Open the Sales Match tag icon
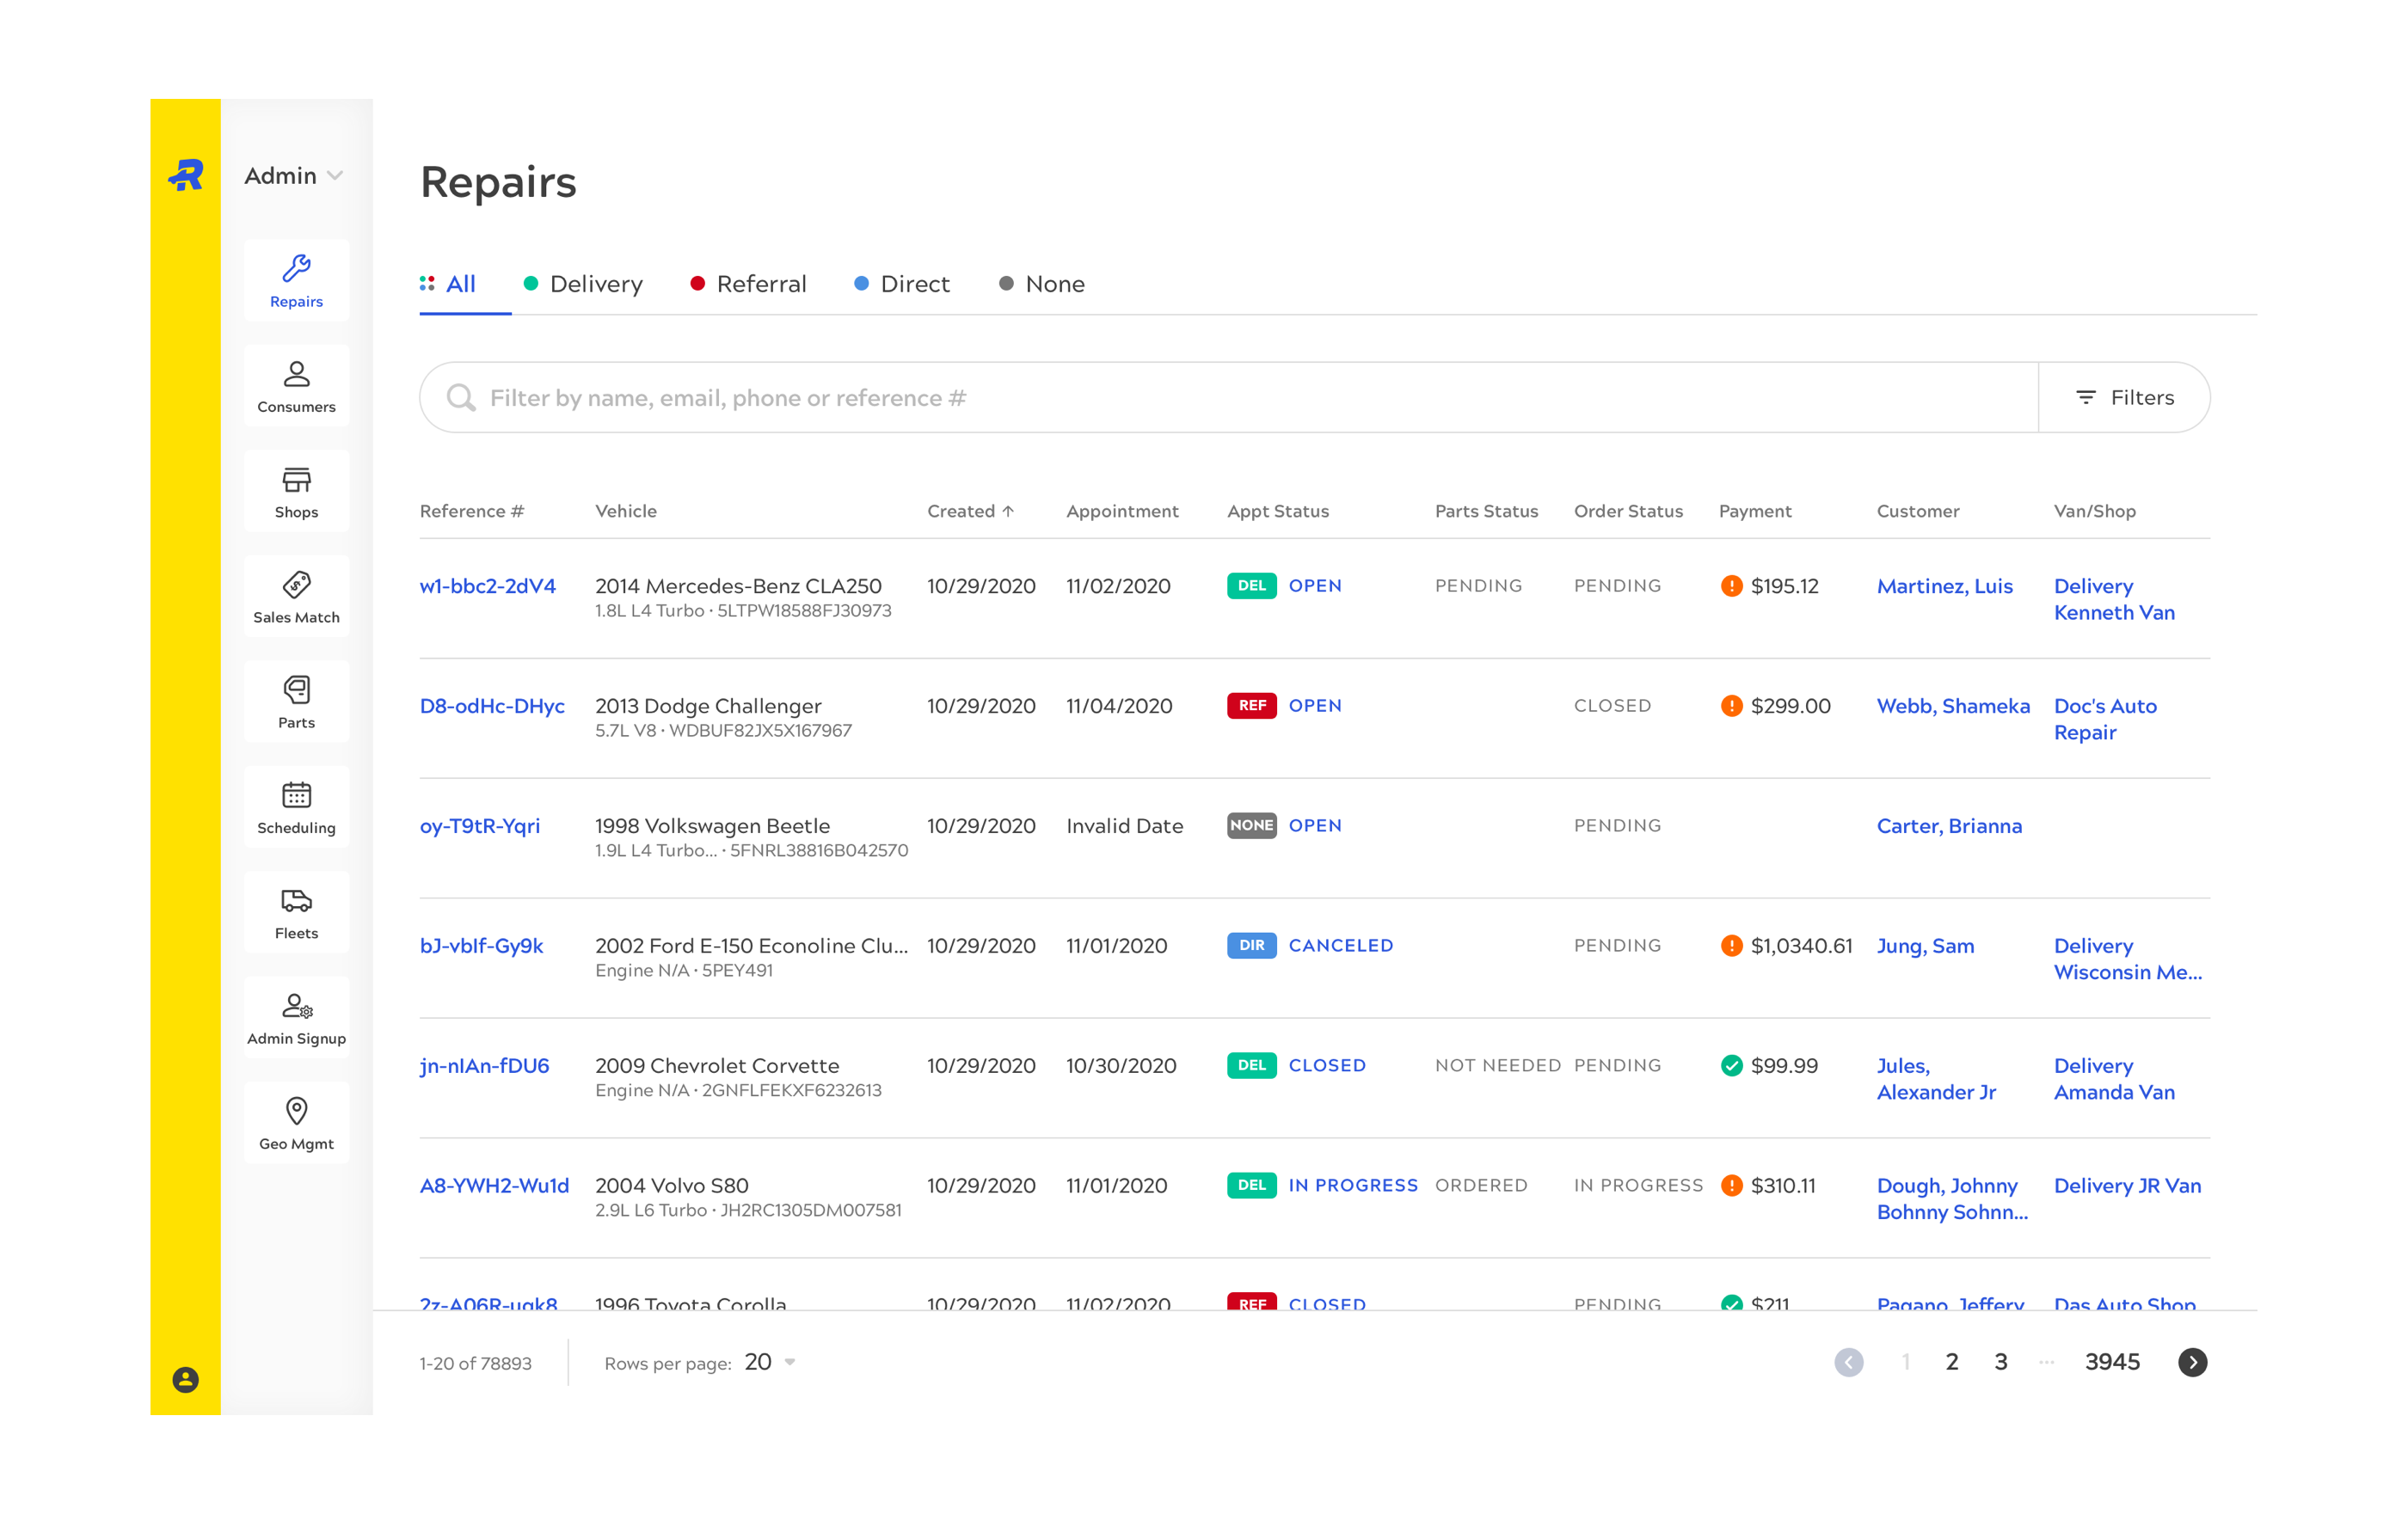2408x1514 pixels. tap(296, 597)
